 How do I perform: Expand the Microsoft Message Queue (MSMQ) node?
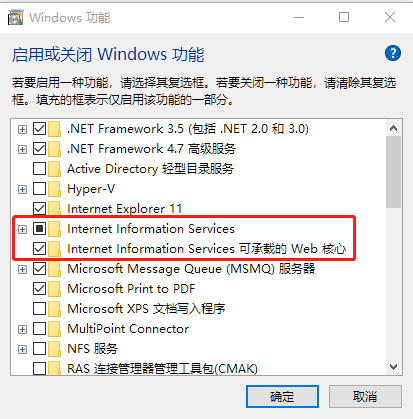22,269
